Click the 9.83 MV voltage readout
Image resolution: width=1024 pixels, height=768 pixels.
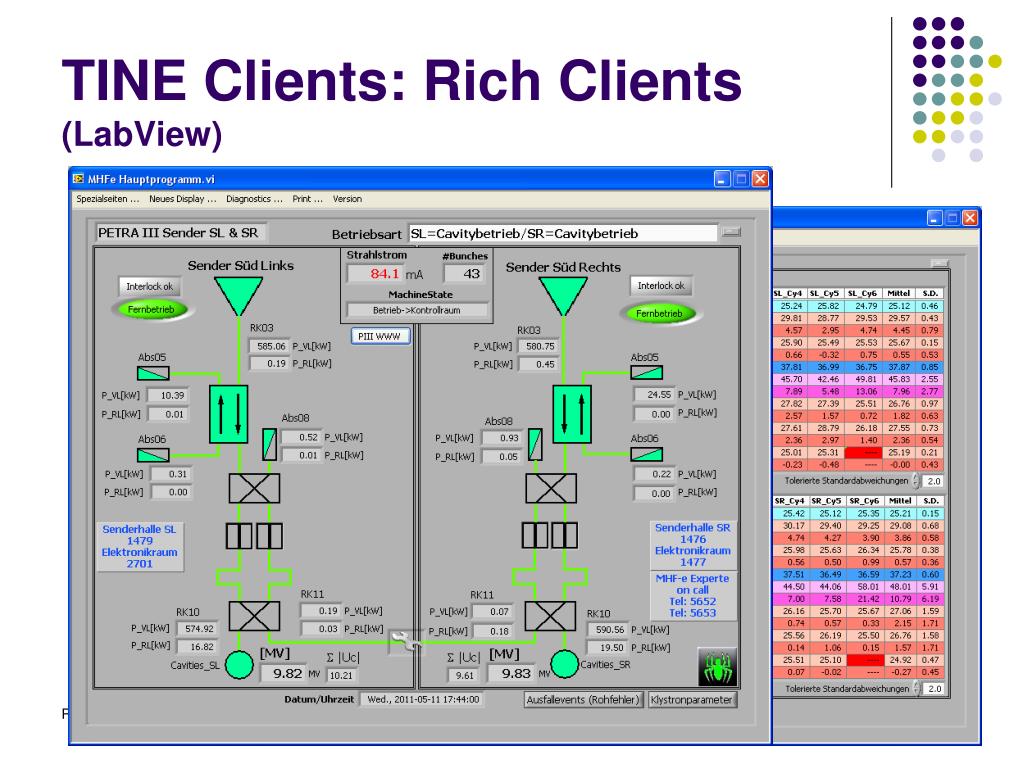coord(513,673)
